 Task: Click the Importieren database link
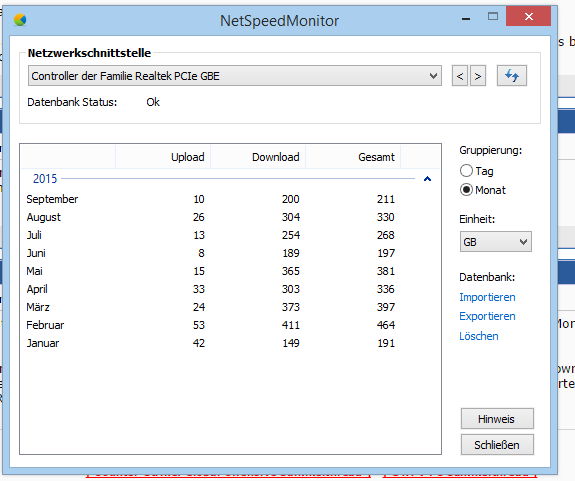pyautogui.click(x=487, y=297)
